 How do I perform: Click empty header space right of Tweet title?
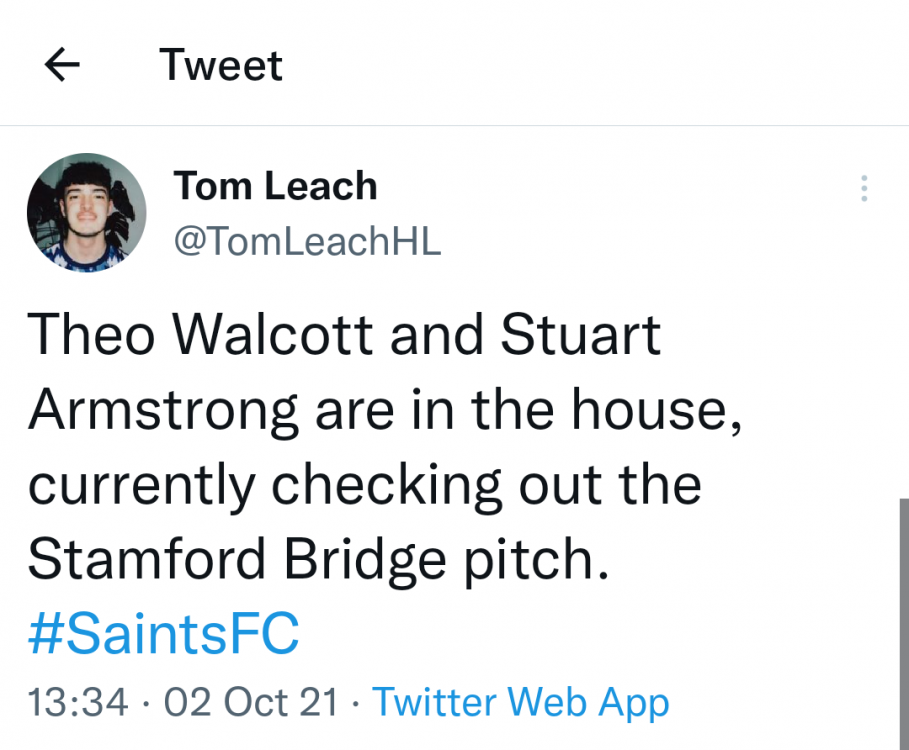click(600, 66)
